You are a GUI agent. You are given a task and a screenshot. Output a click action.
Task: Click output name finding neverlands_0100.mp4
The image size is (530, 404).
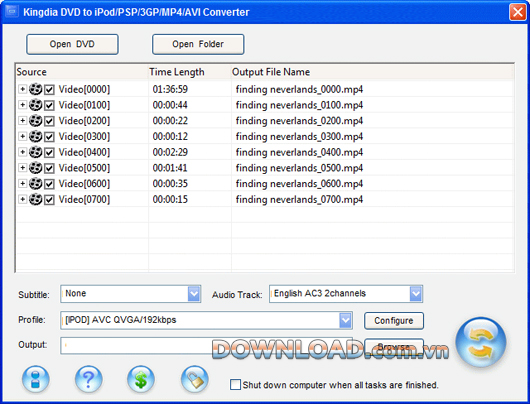[x=299, y=105]
